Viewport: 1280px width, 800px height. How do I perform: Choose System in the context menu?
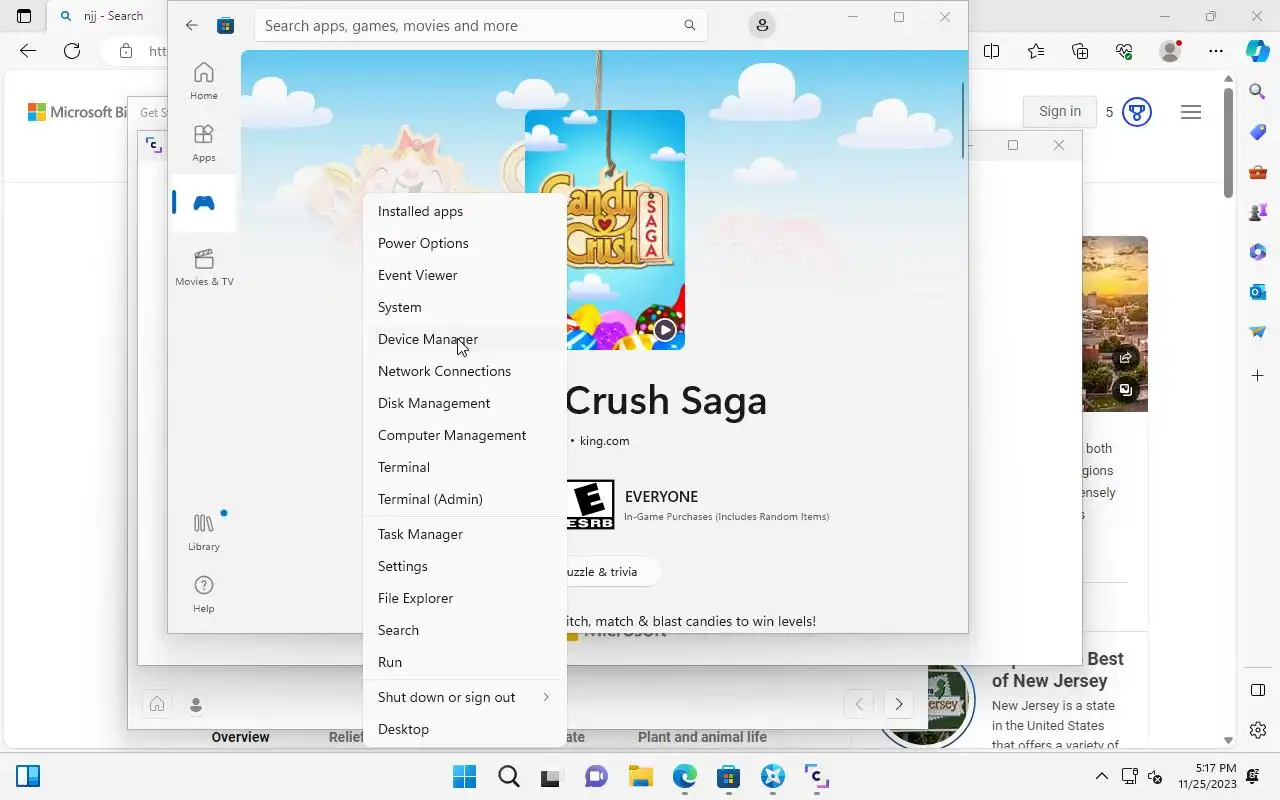click(x=465, y=307)
